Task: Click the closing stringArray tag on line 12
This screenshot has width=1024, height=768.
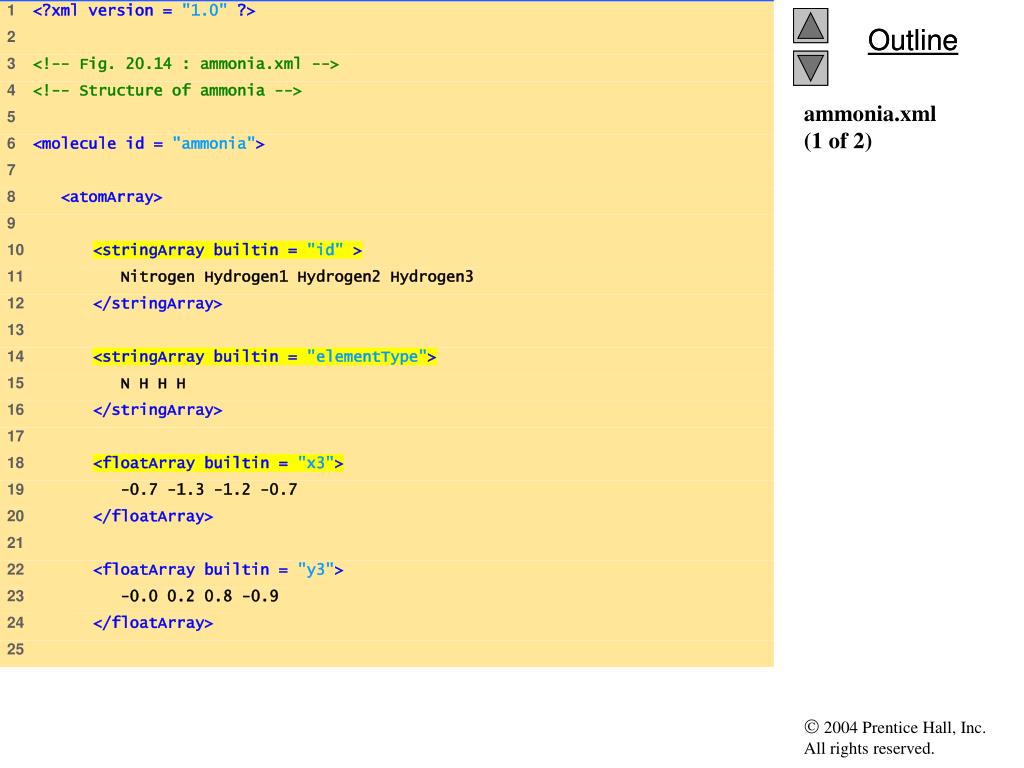Action: coord(157,304)
